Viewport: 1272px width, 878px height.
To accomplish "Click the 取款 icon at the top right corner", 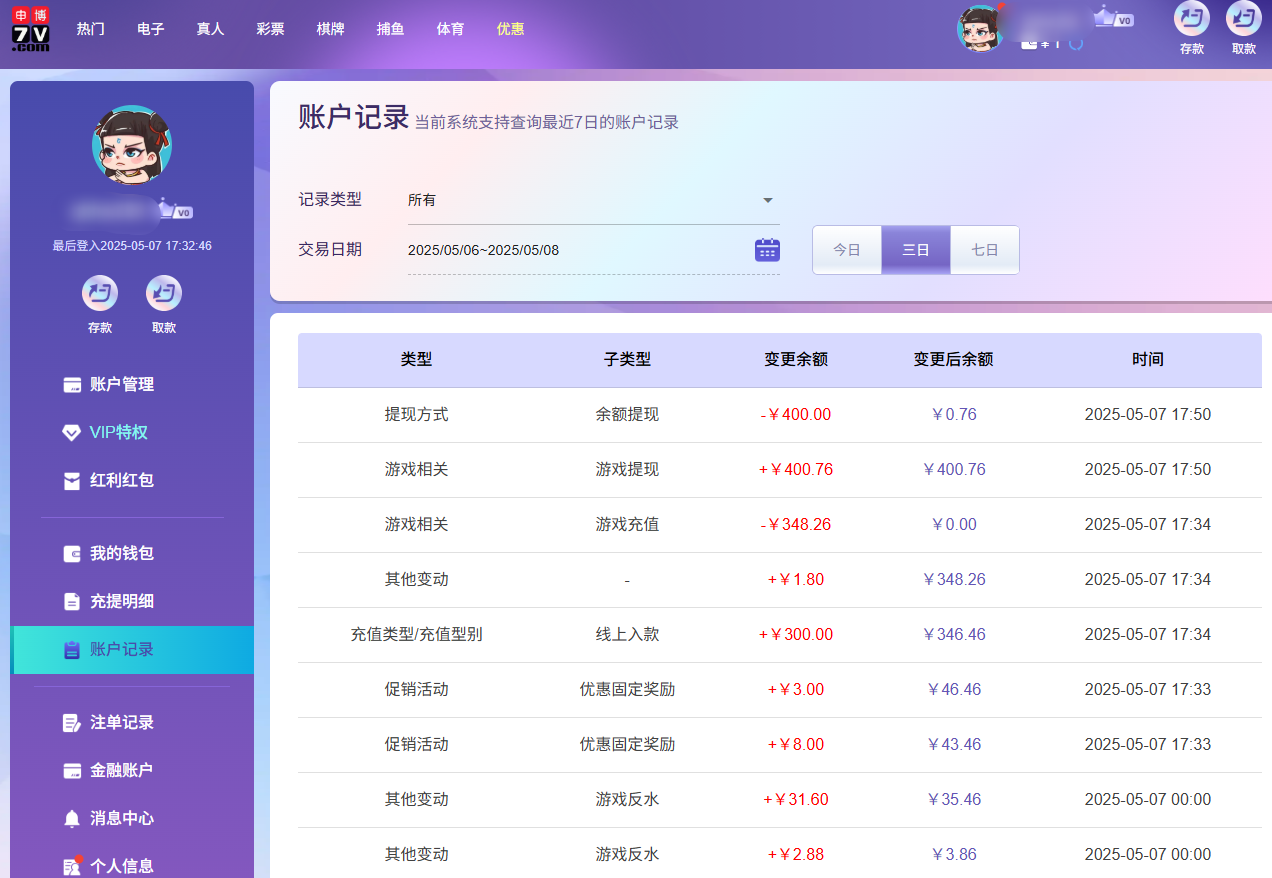I will 1243,20.
